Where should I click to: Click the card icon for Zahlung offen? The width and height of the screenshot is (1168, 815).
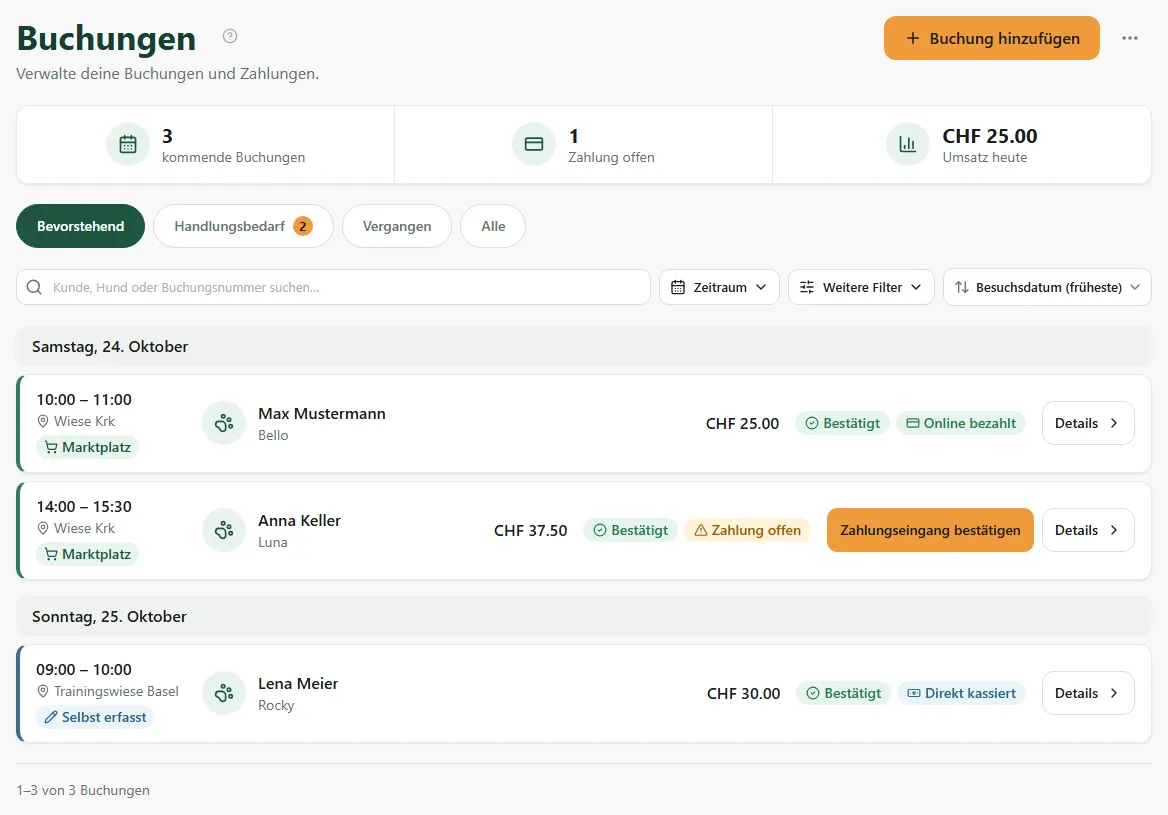click(534, 144)
